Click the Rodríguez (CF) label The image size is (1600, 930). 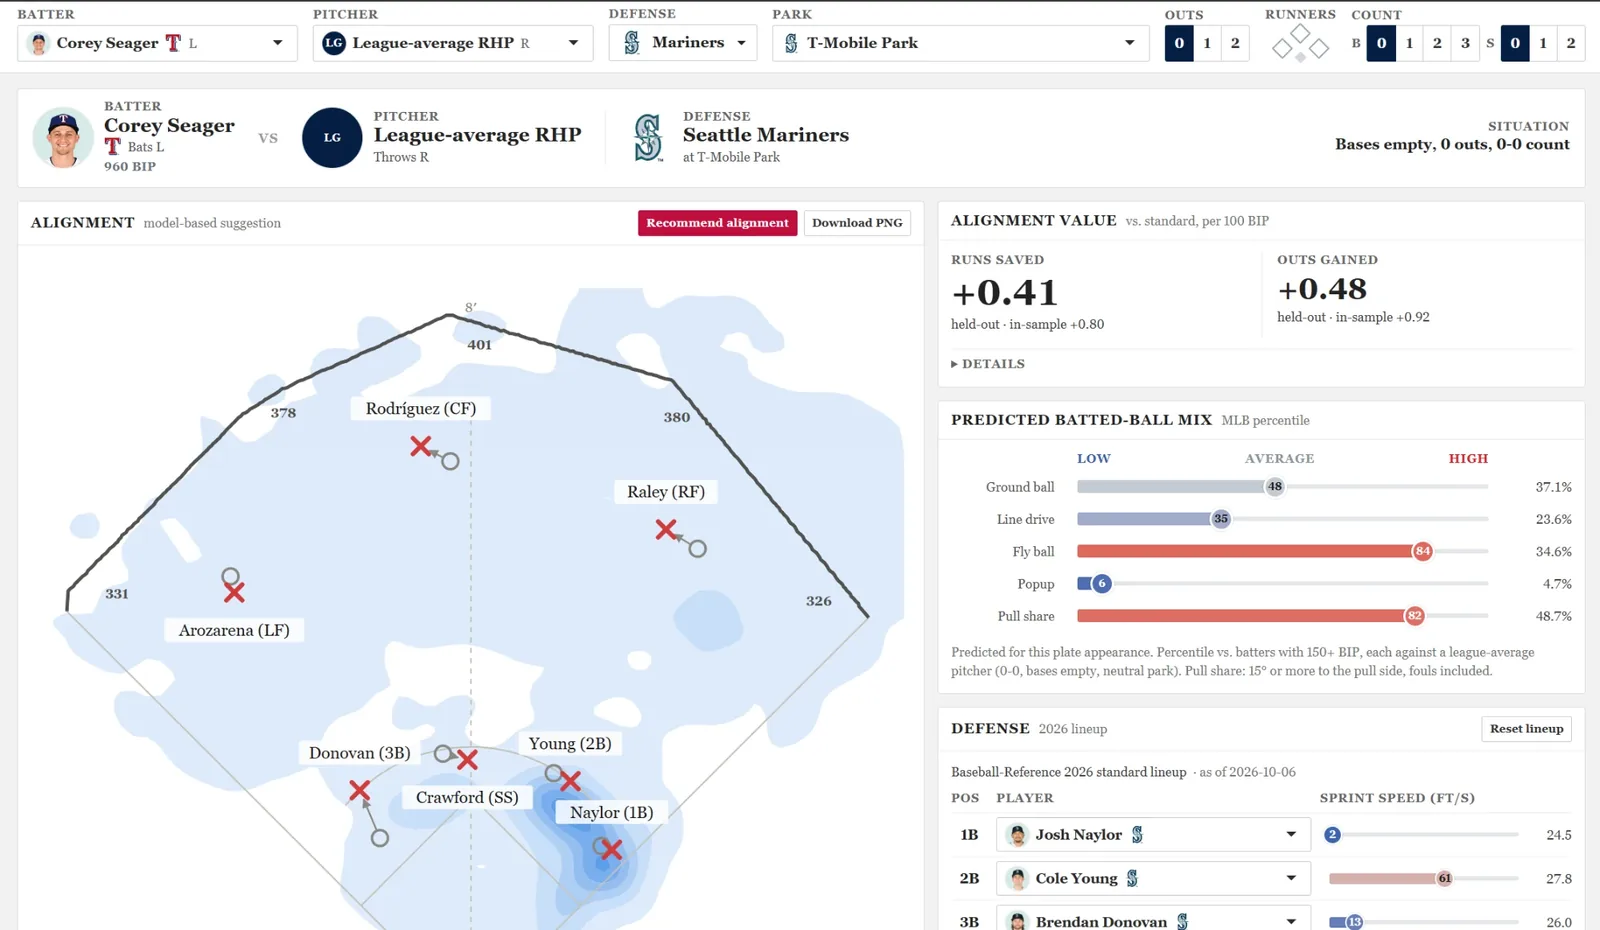click(420, 408)
